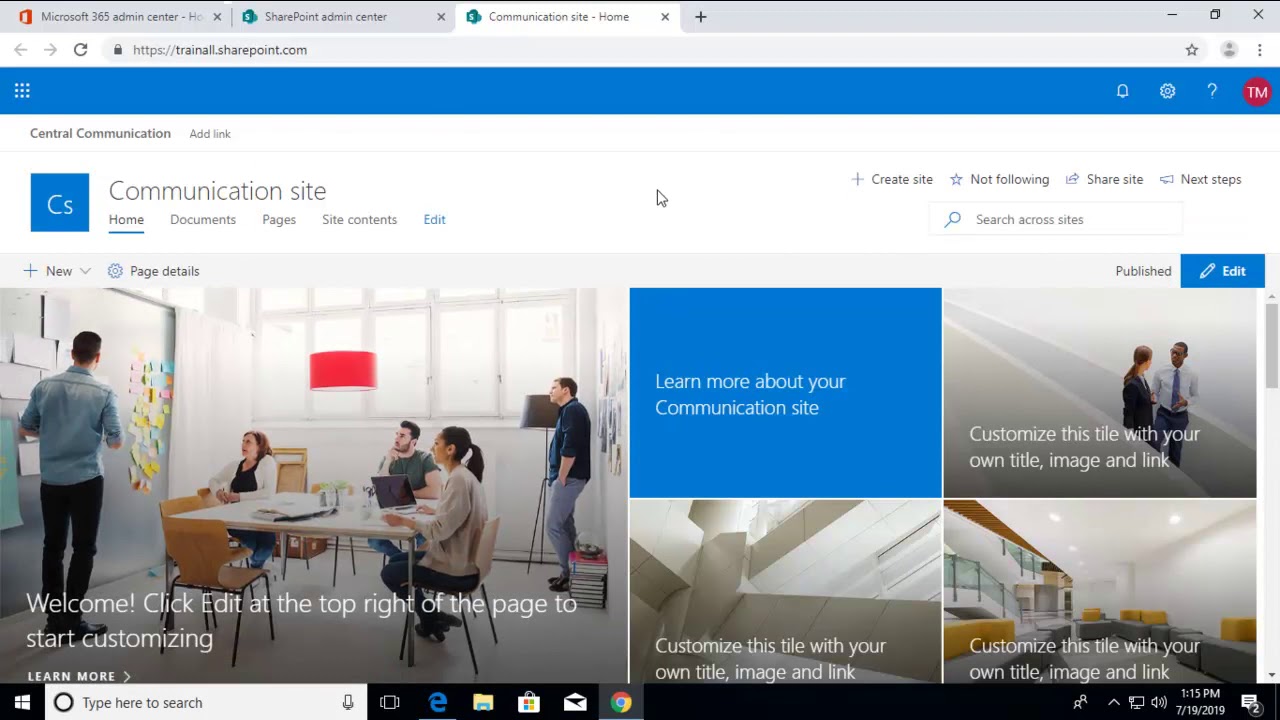The image size is (1280, 720).
Task: Open the Welcome hero tile with meeting photo
Action: click(313, 486)
